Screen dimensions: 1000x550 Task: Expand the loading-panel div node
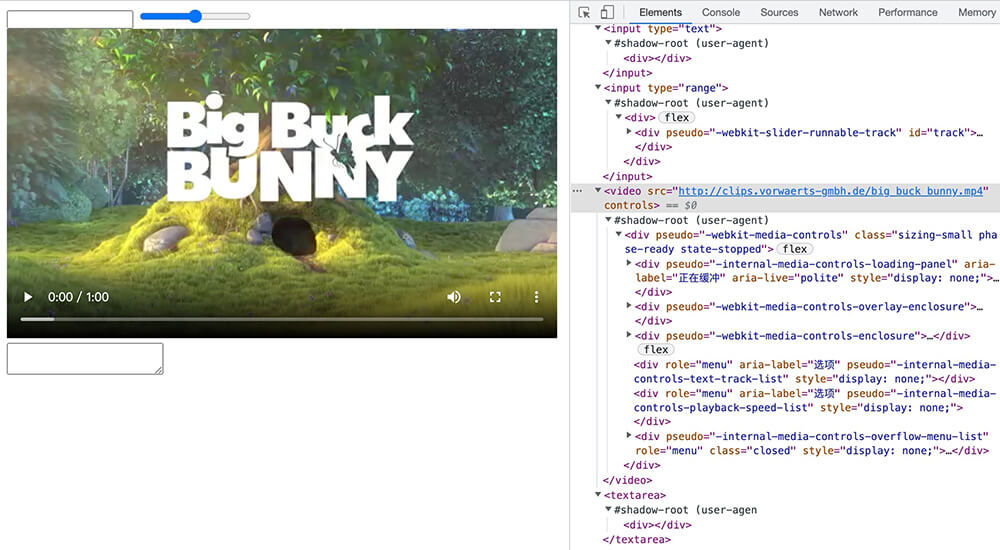tap(629, 263)
